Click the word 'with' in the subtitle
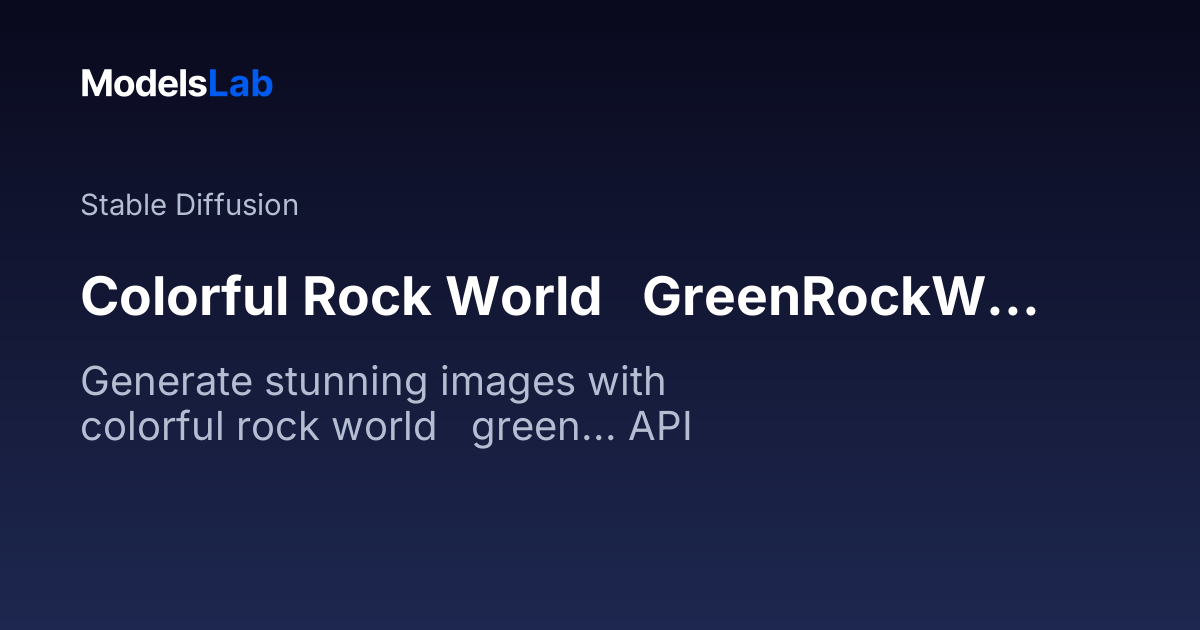This screenshot has height=630, width=1200. [x=626, y=382]
